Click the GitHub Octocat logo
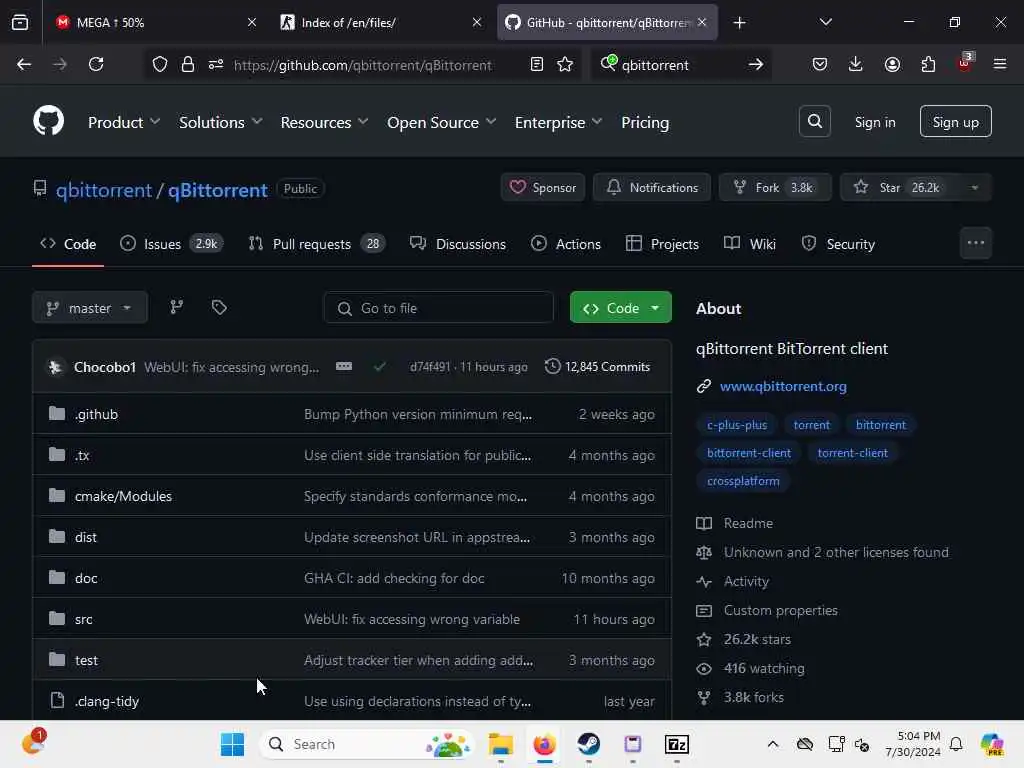The height and width of the screenshot is (768, 1024). (48, 121)
